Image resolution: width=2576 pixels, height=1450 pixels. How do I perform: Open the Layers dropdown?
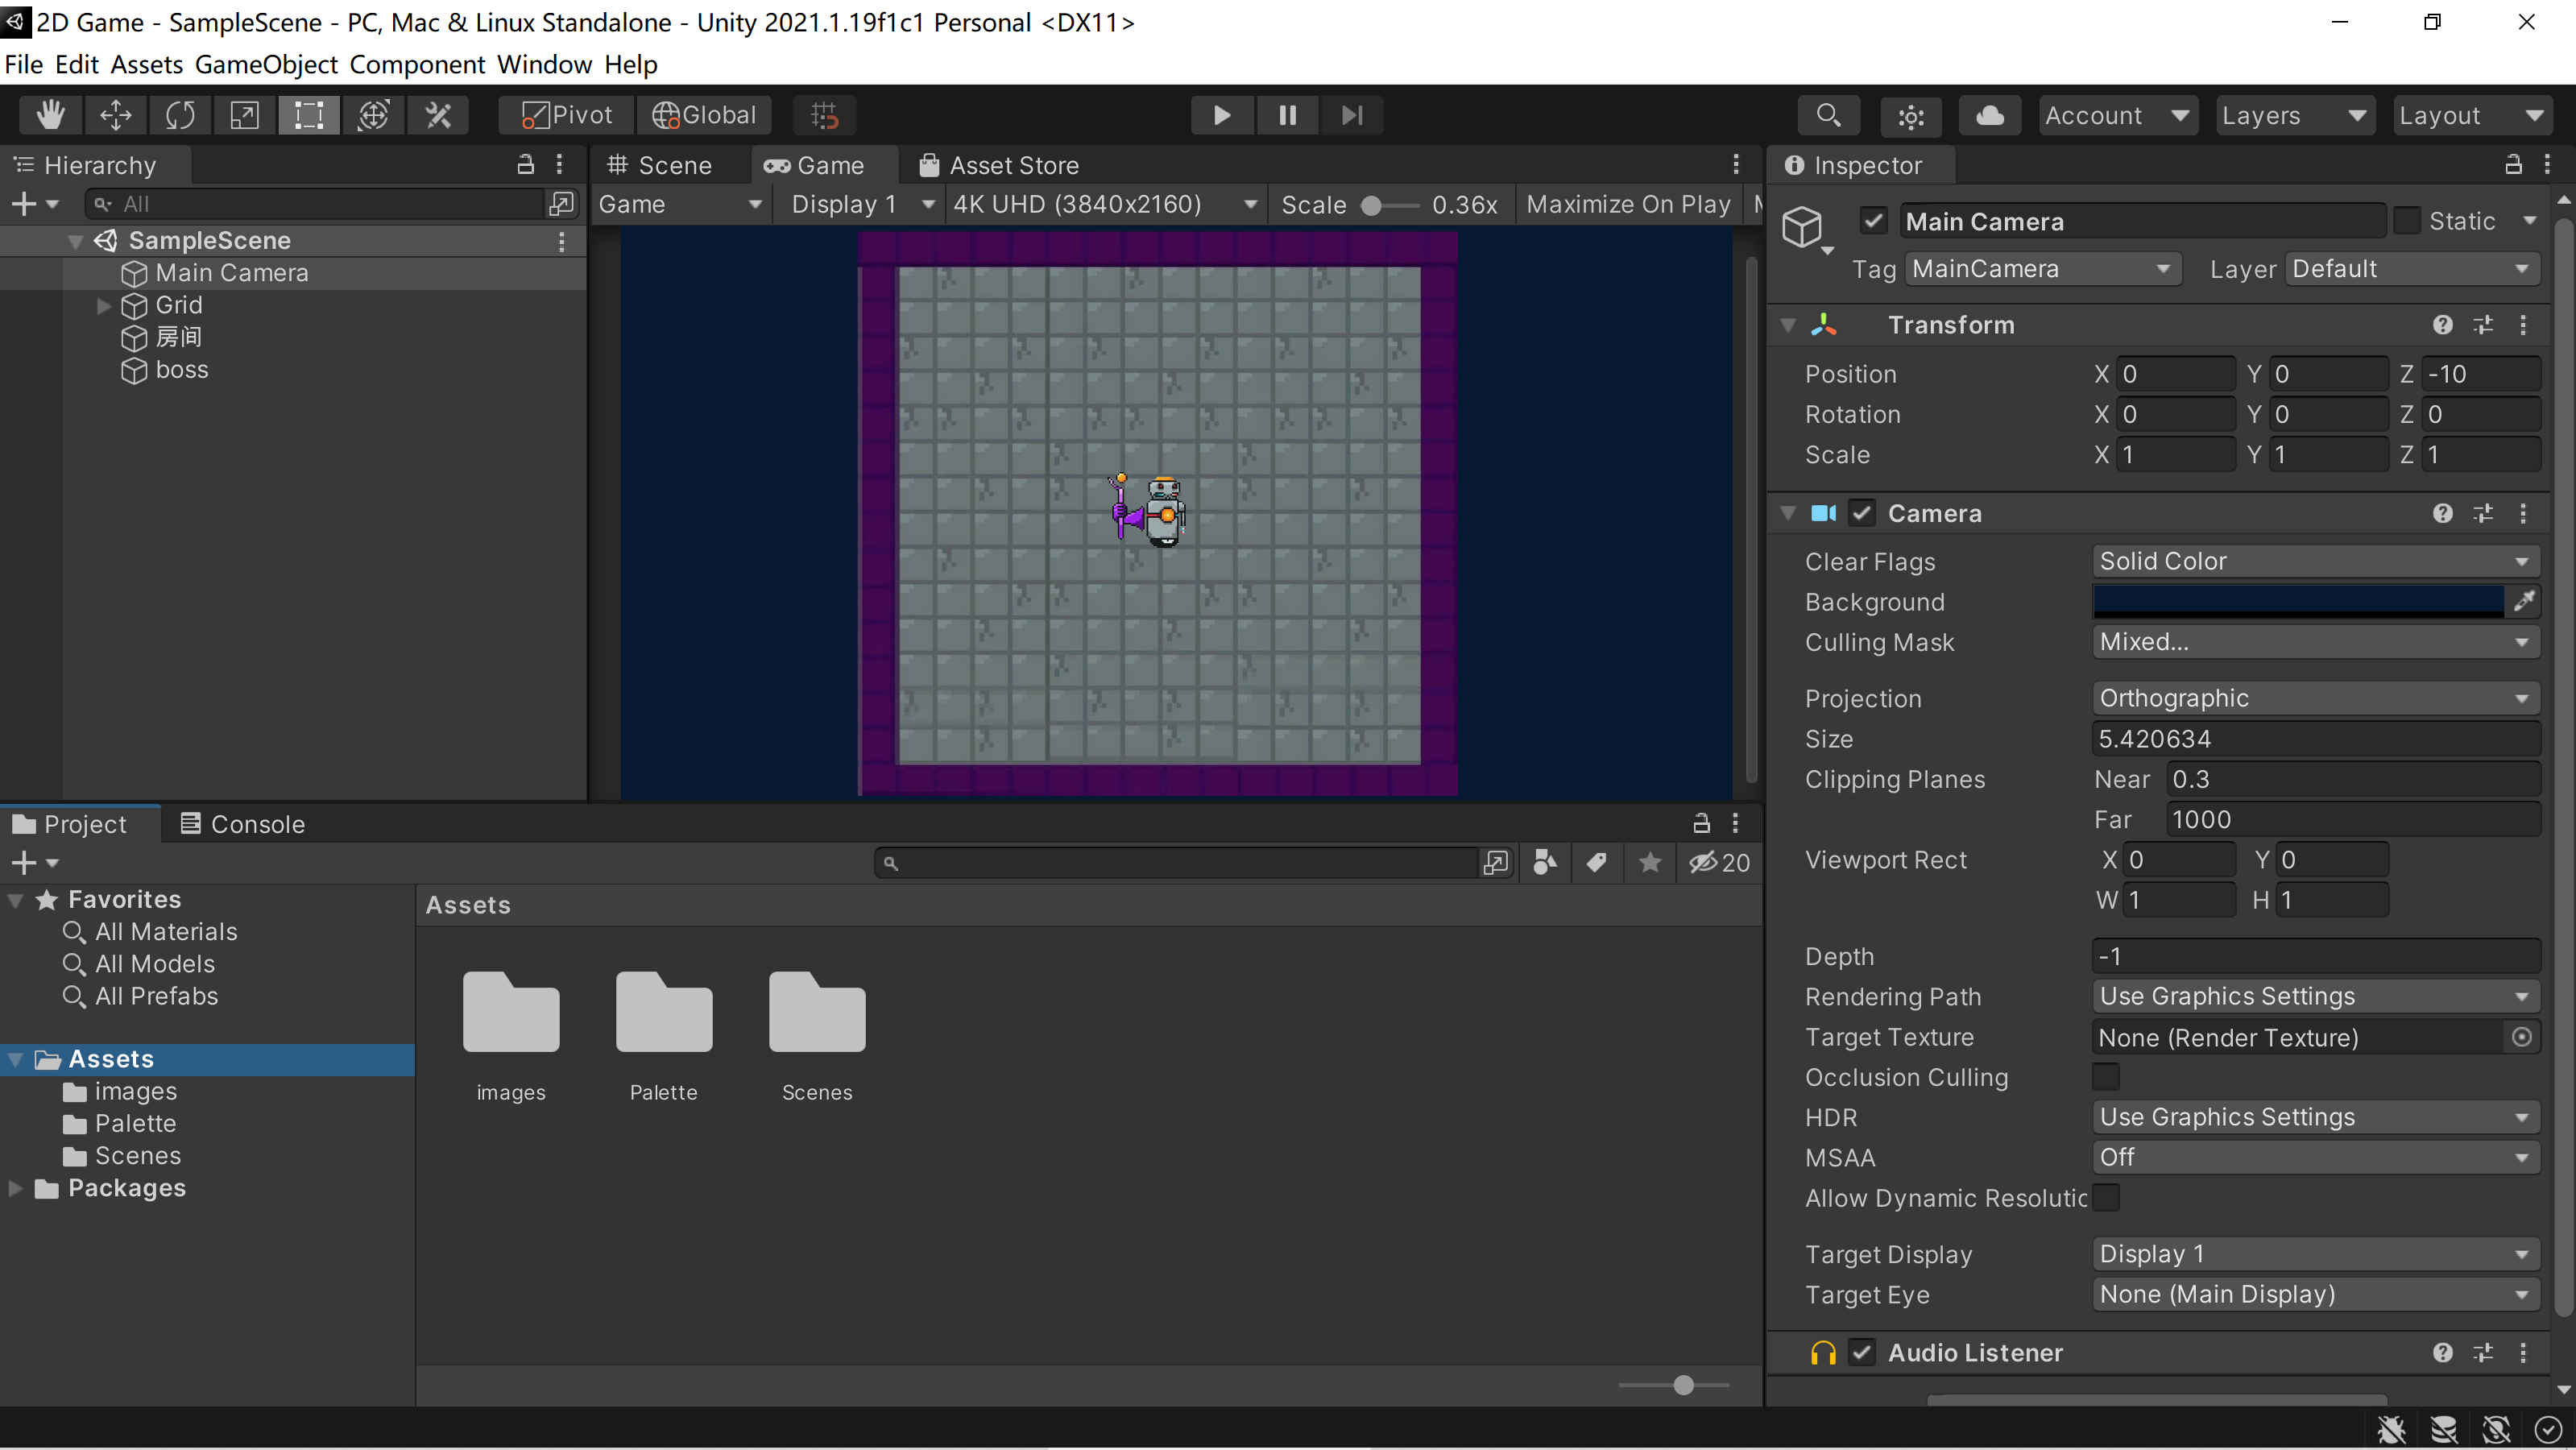(2294, 115)
